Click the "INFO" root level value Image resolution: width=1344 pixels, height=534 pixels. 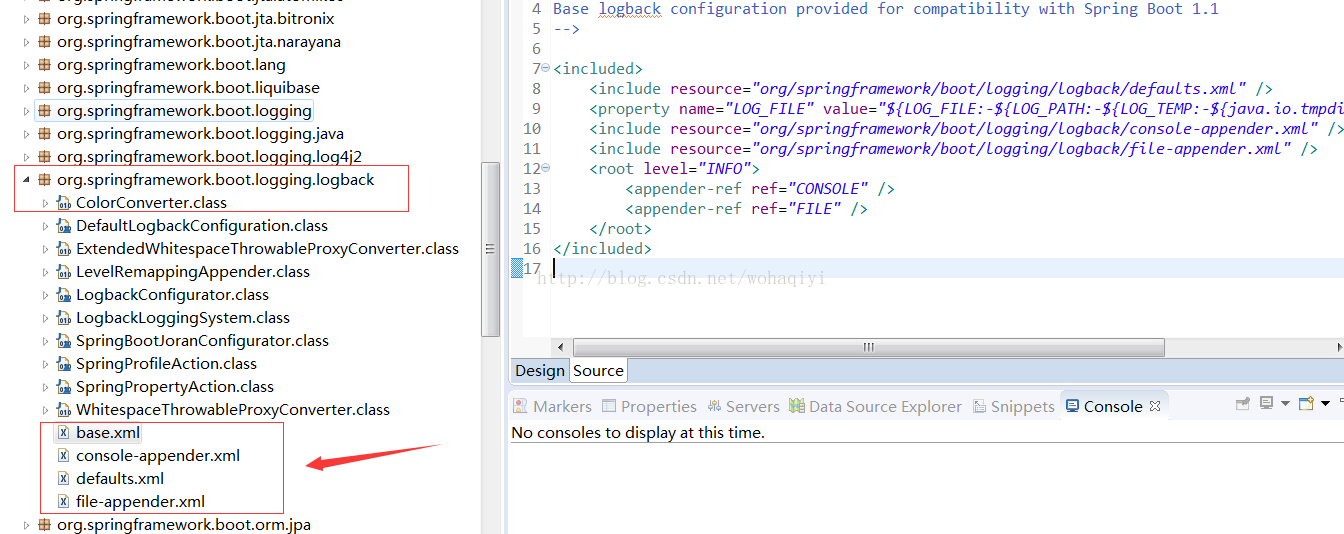(724, 168)
